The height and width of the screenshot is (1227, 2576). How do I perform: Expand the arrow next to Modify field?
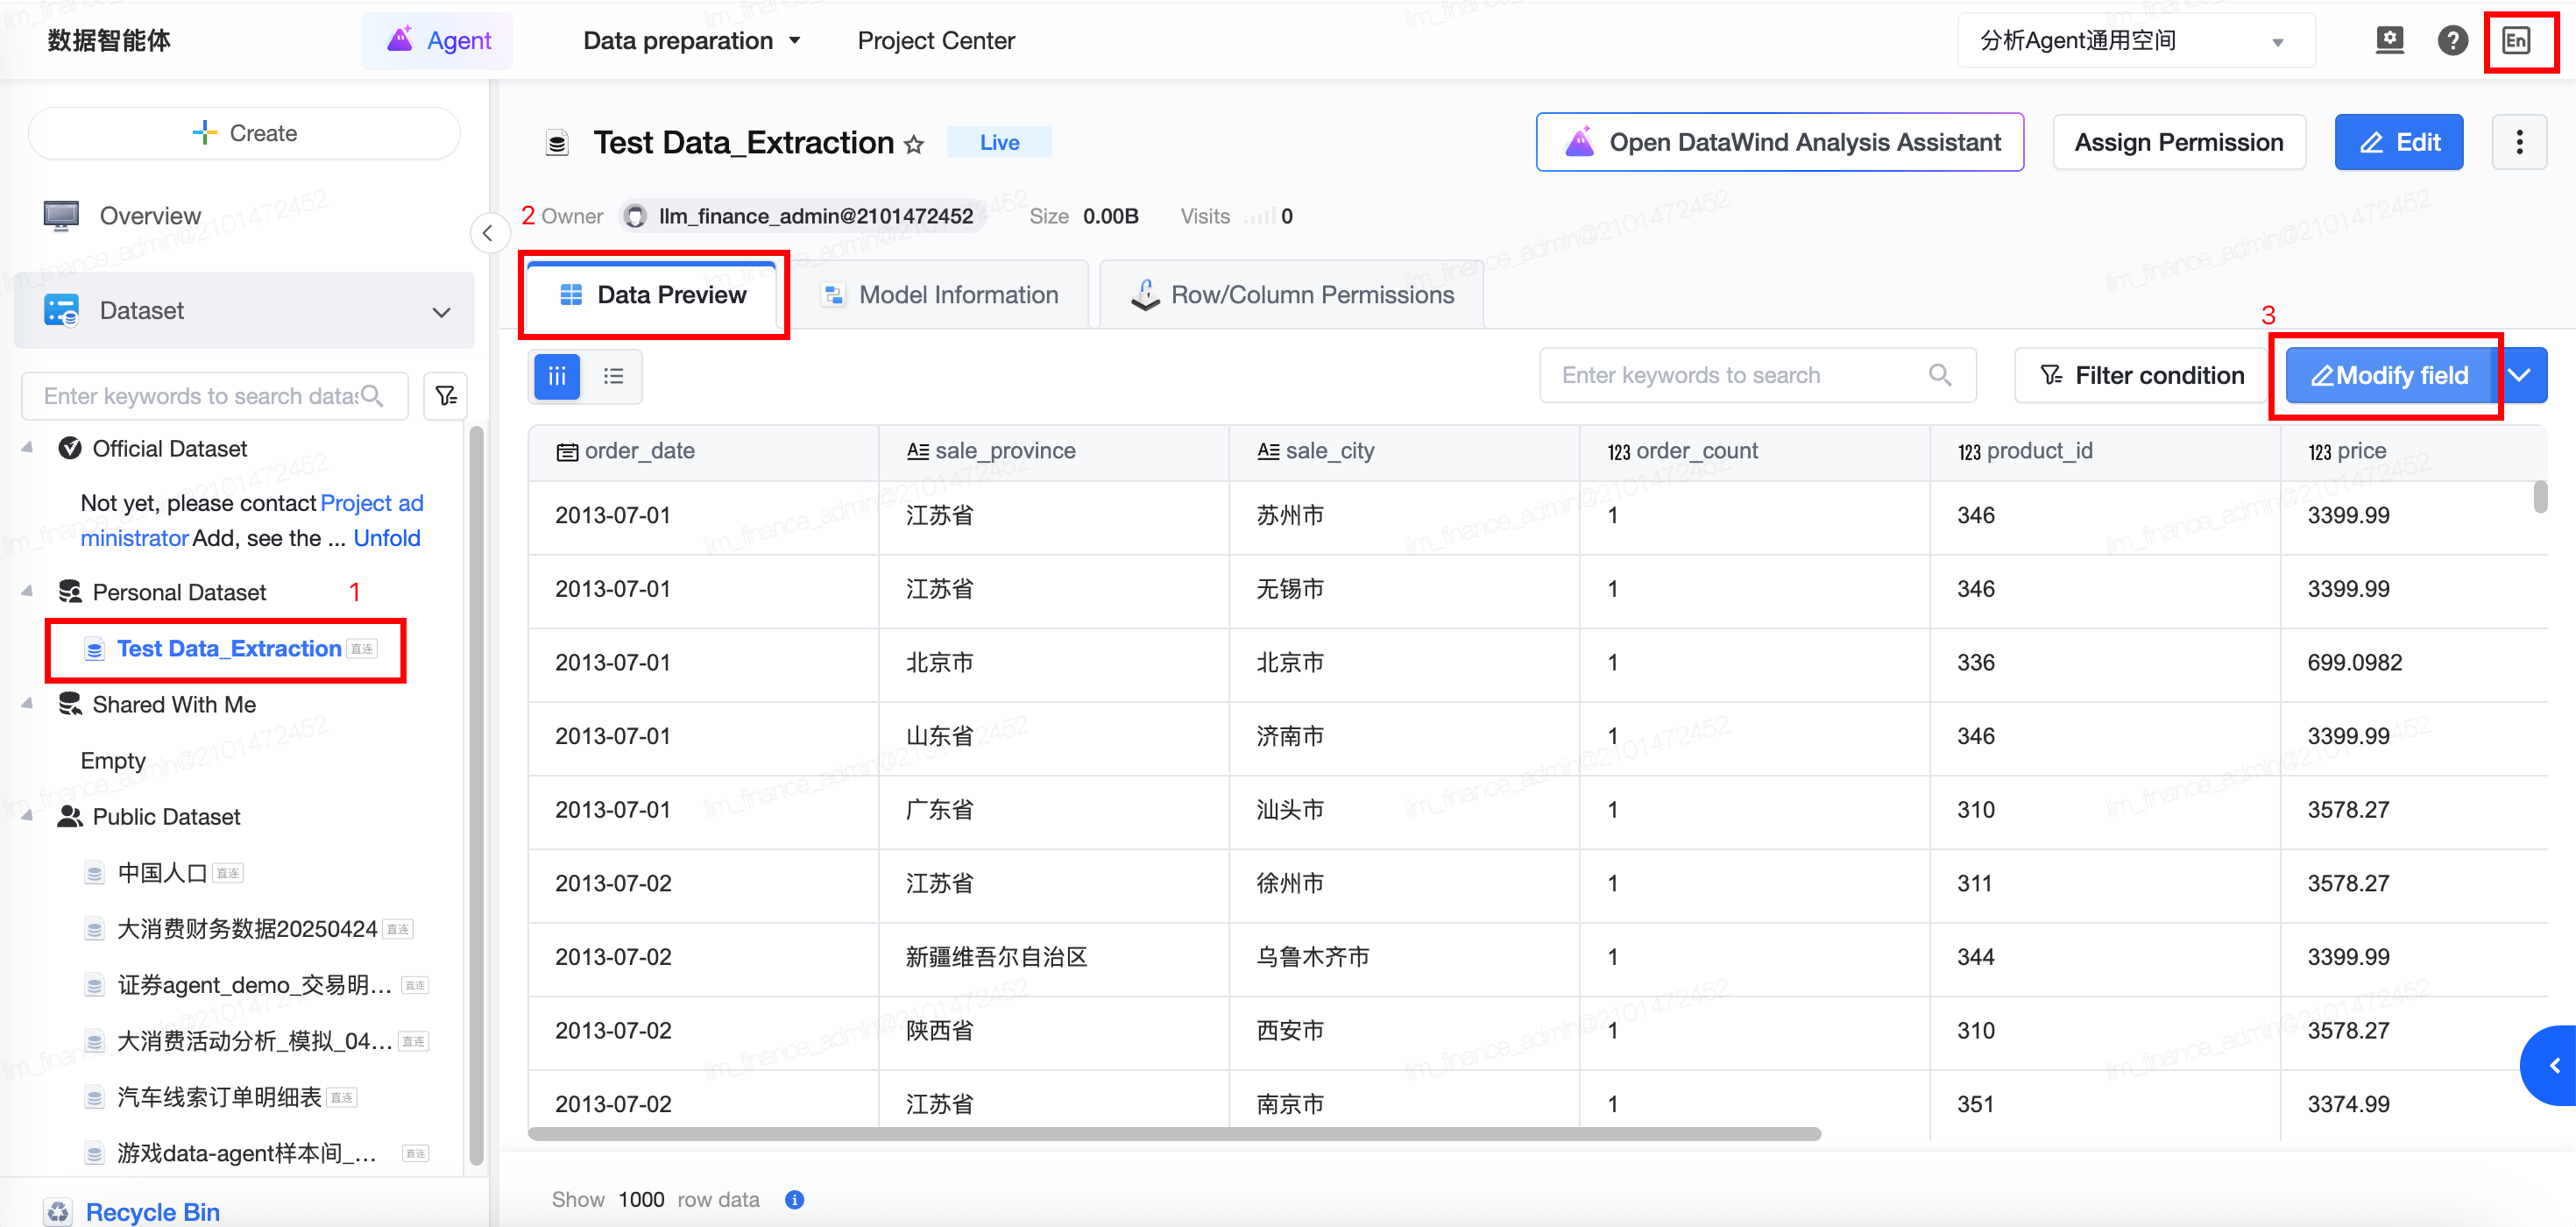[x=2519, y=375]
